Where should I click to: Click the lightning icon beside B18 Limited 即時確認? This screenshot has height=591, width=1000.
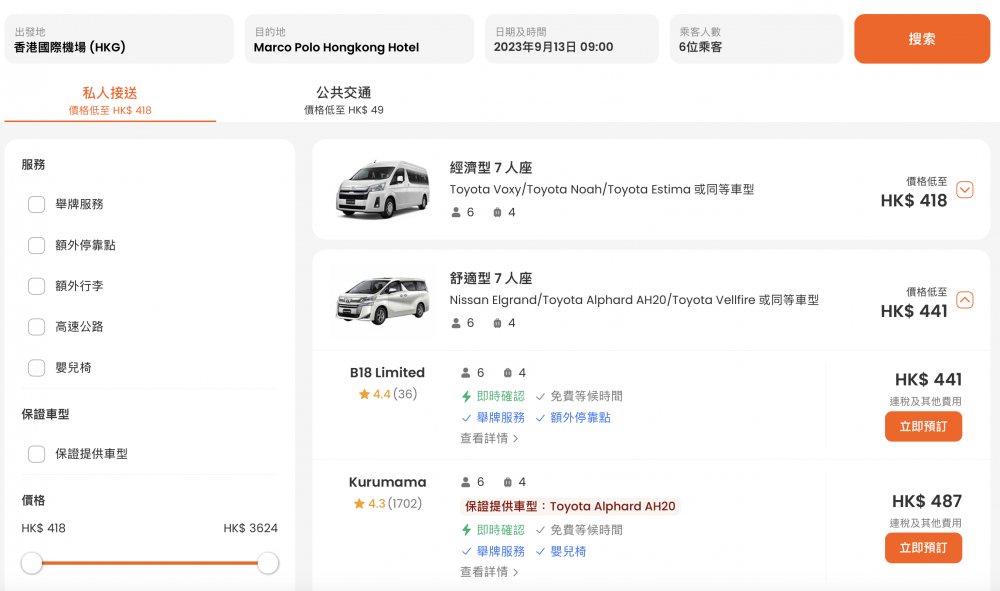(466, 397)
